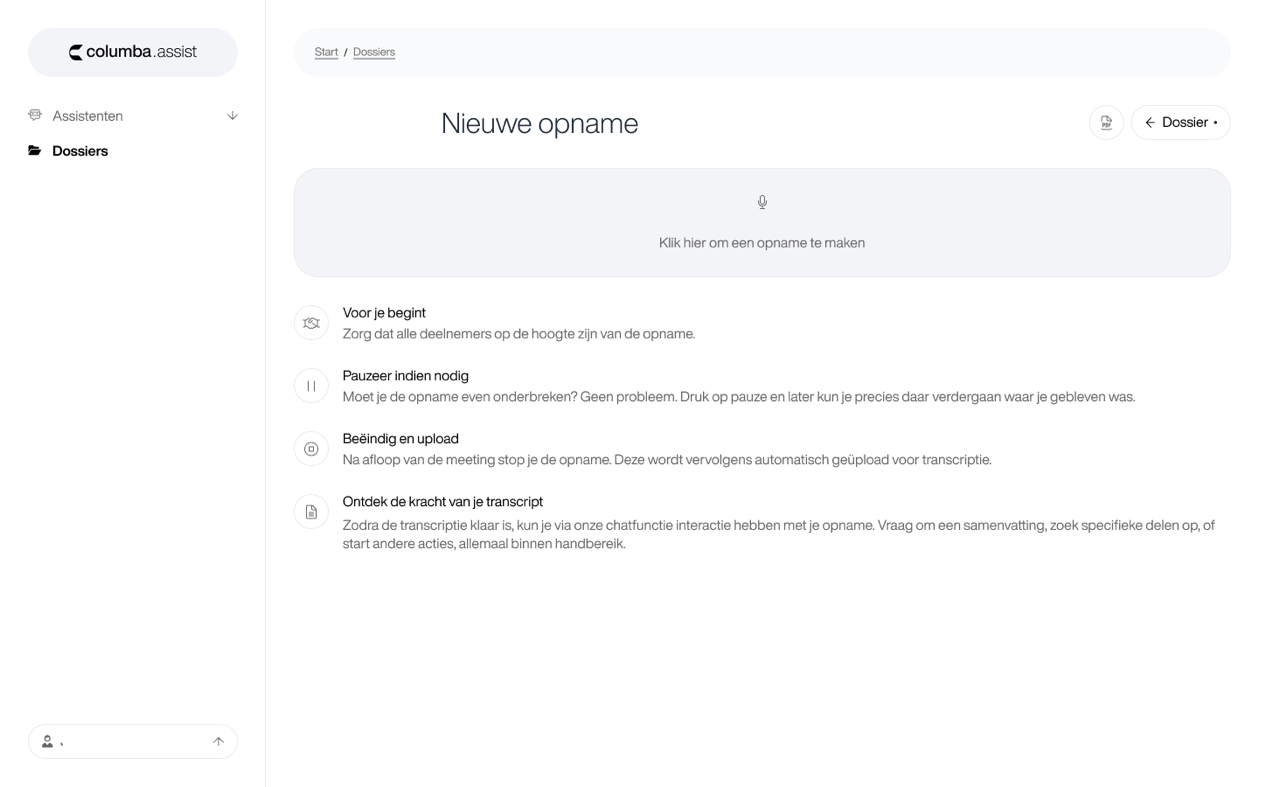Expand the Assistenten section with the down arrow
The image size is (1280, 787).
(233, 116)
